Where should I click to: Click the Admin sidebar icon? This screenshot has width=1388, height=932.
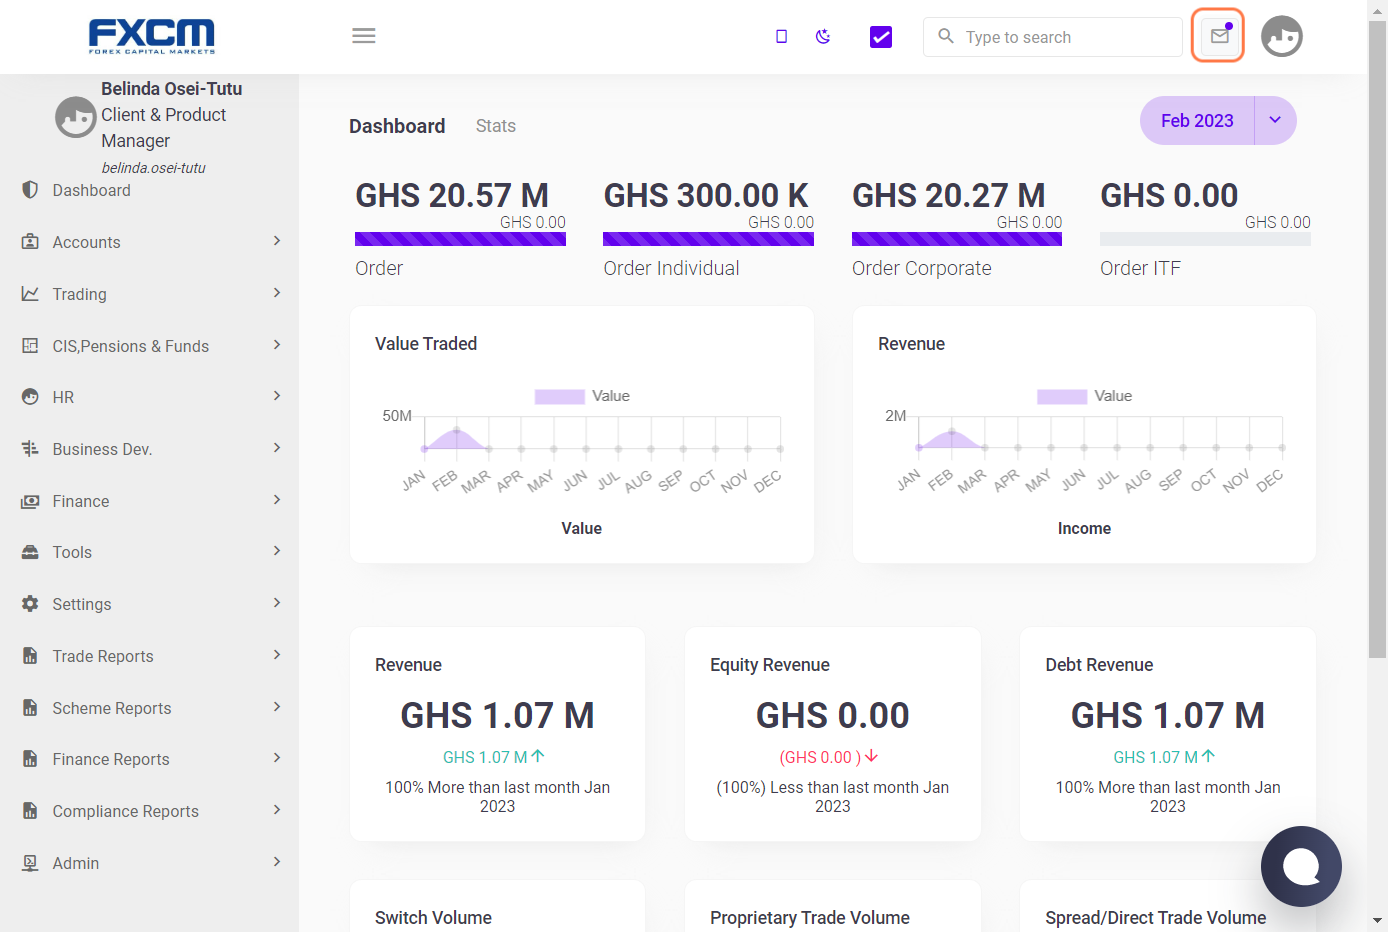[x=30, y=863]
